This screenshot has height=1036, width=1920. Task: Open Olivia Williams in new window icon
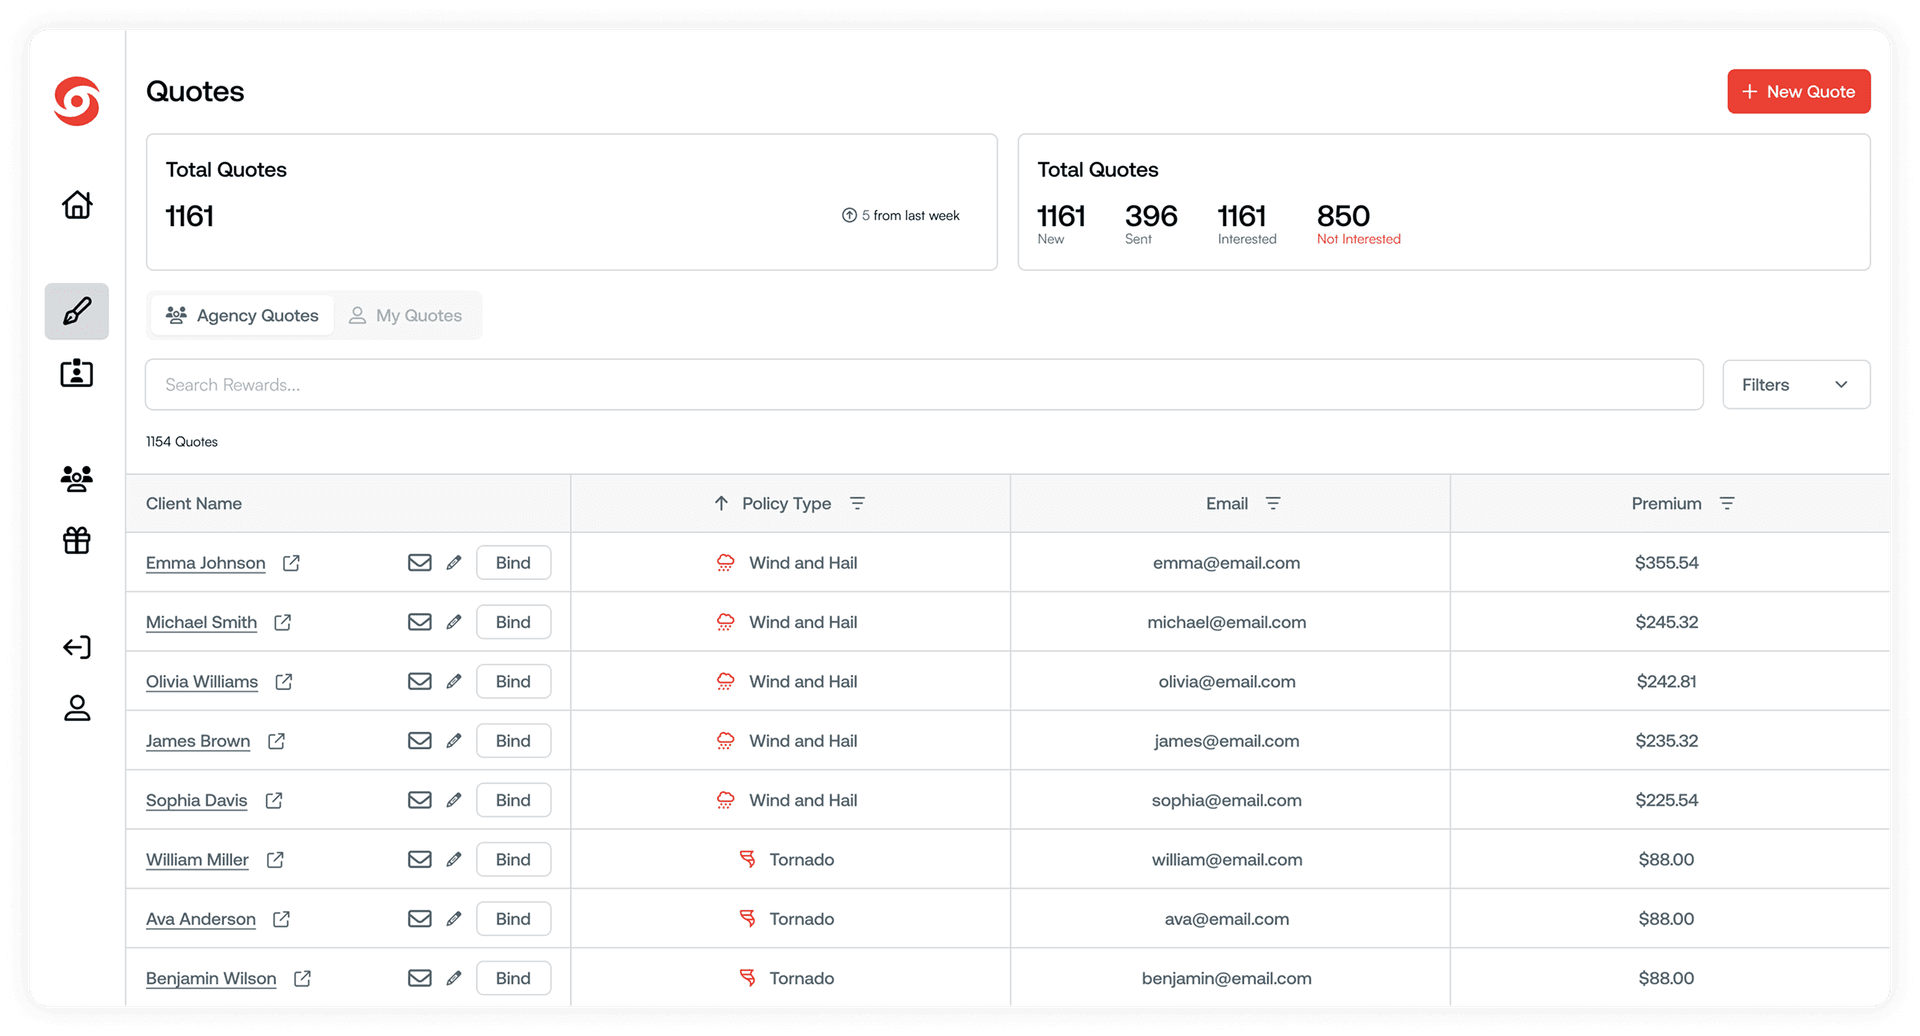284,682
